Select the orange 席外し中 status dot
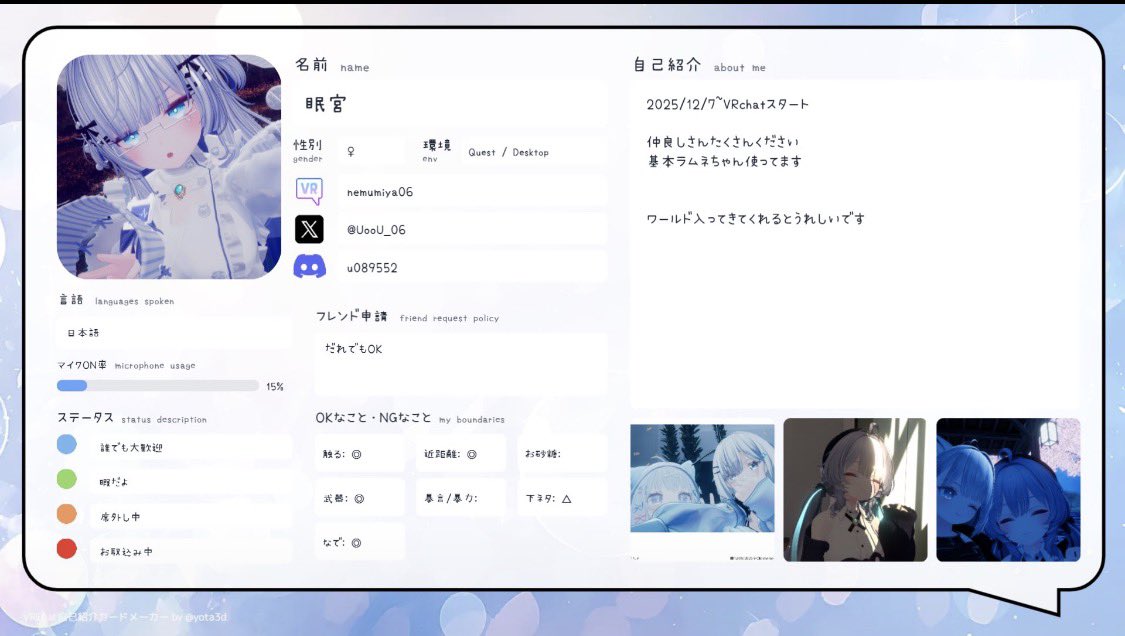This screenshot has height=636, width=1125. [67, 514]
